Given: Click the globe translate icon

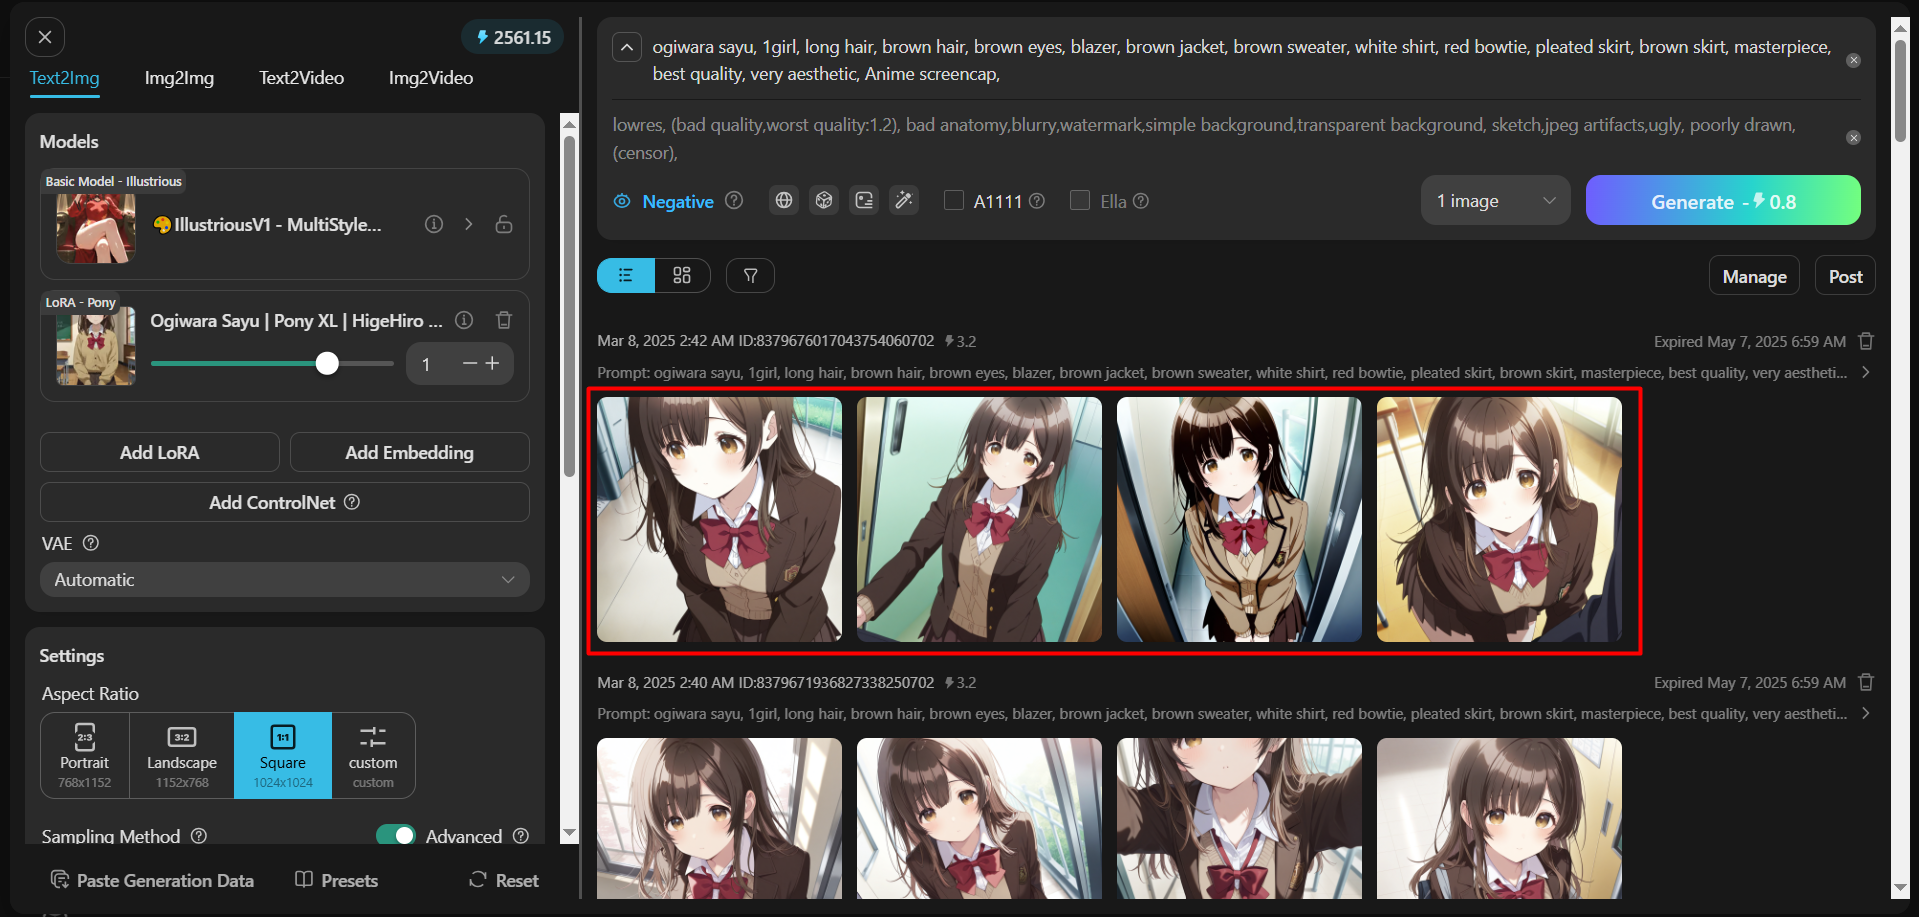Looking at the screenshot, I should click(784, 200).
